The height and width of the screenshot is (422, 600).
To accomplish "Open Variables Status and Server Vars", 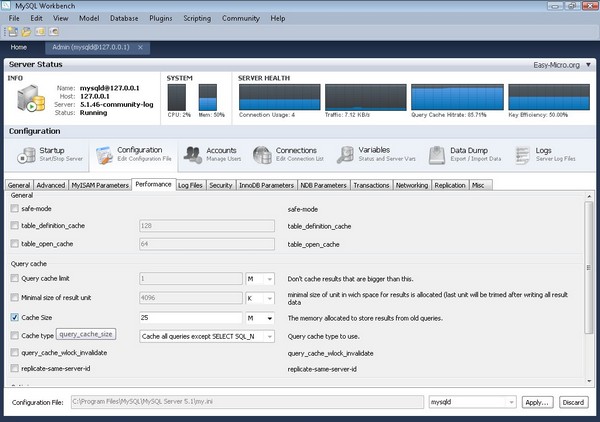I will (x=377, y=155).
